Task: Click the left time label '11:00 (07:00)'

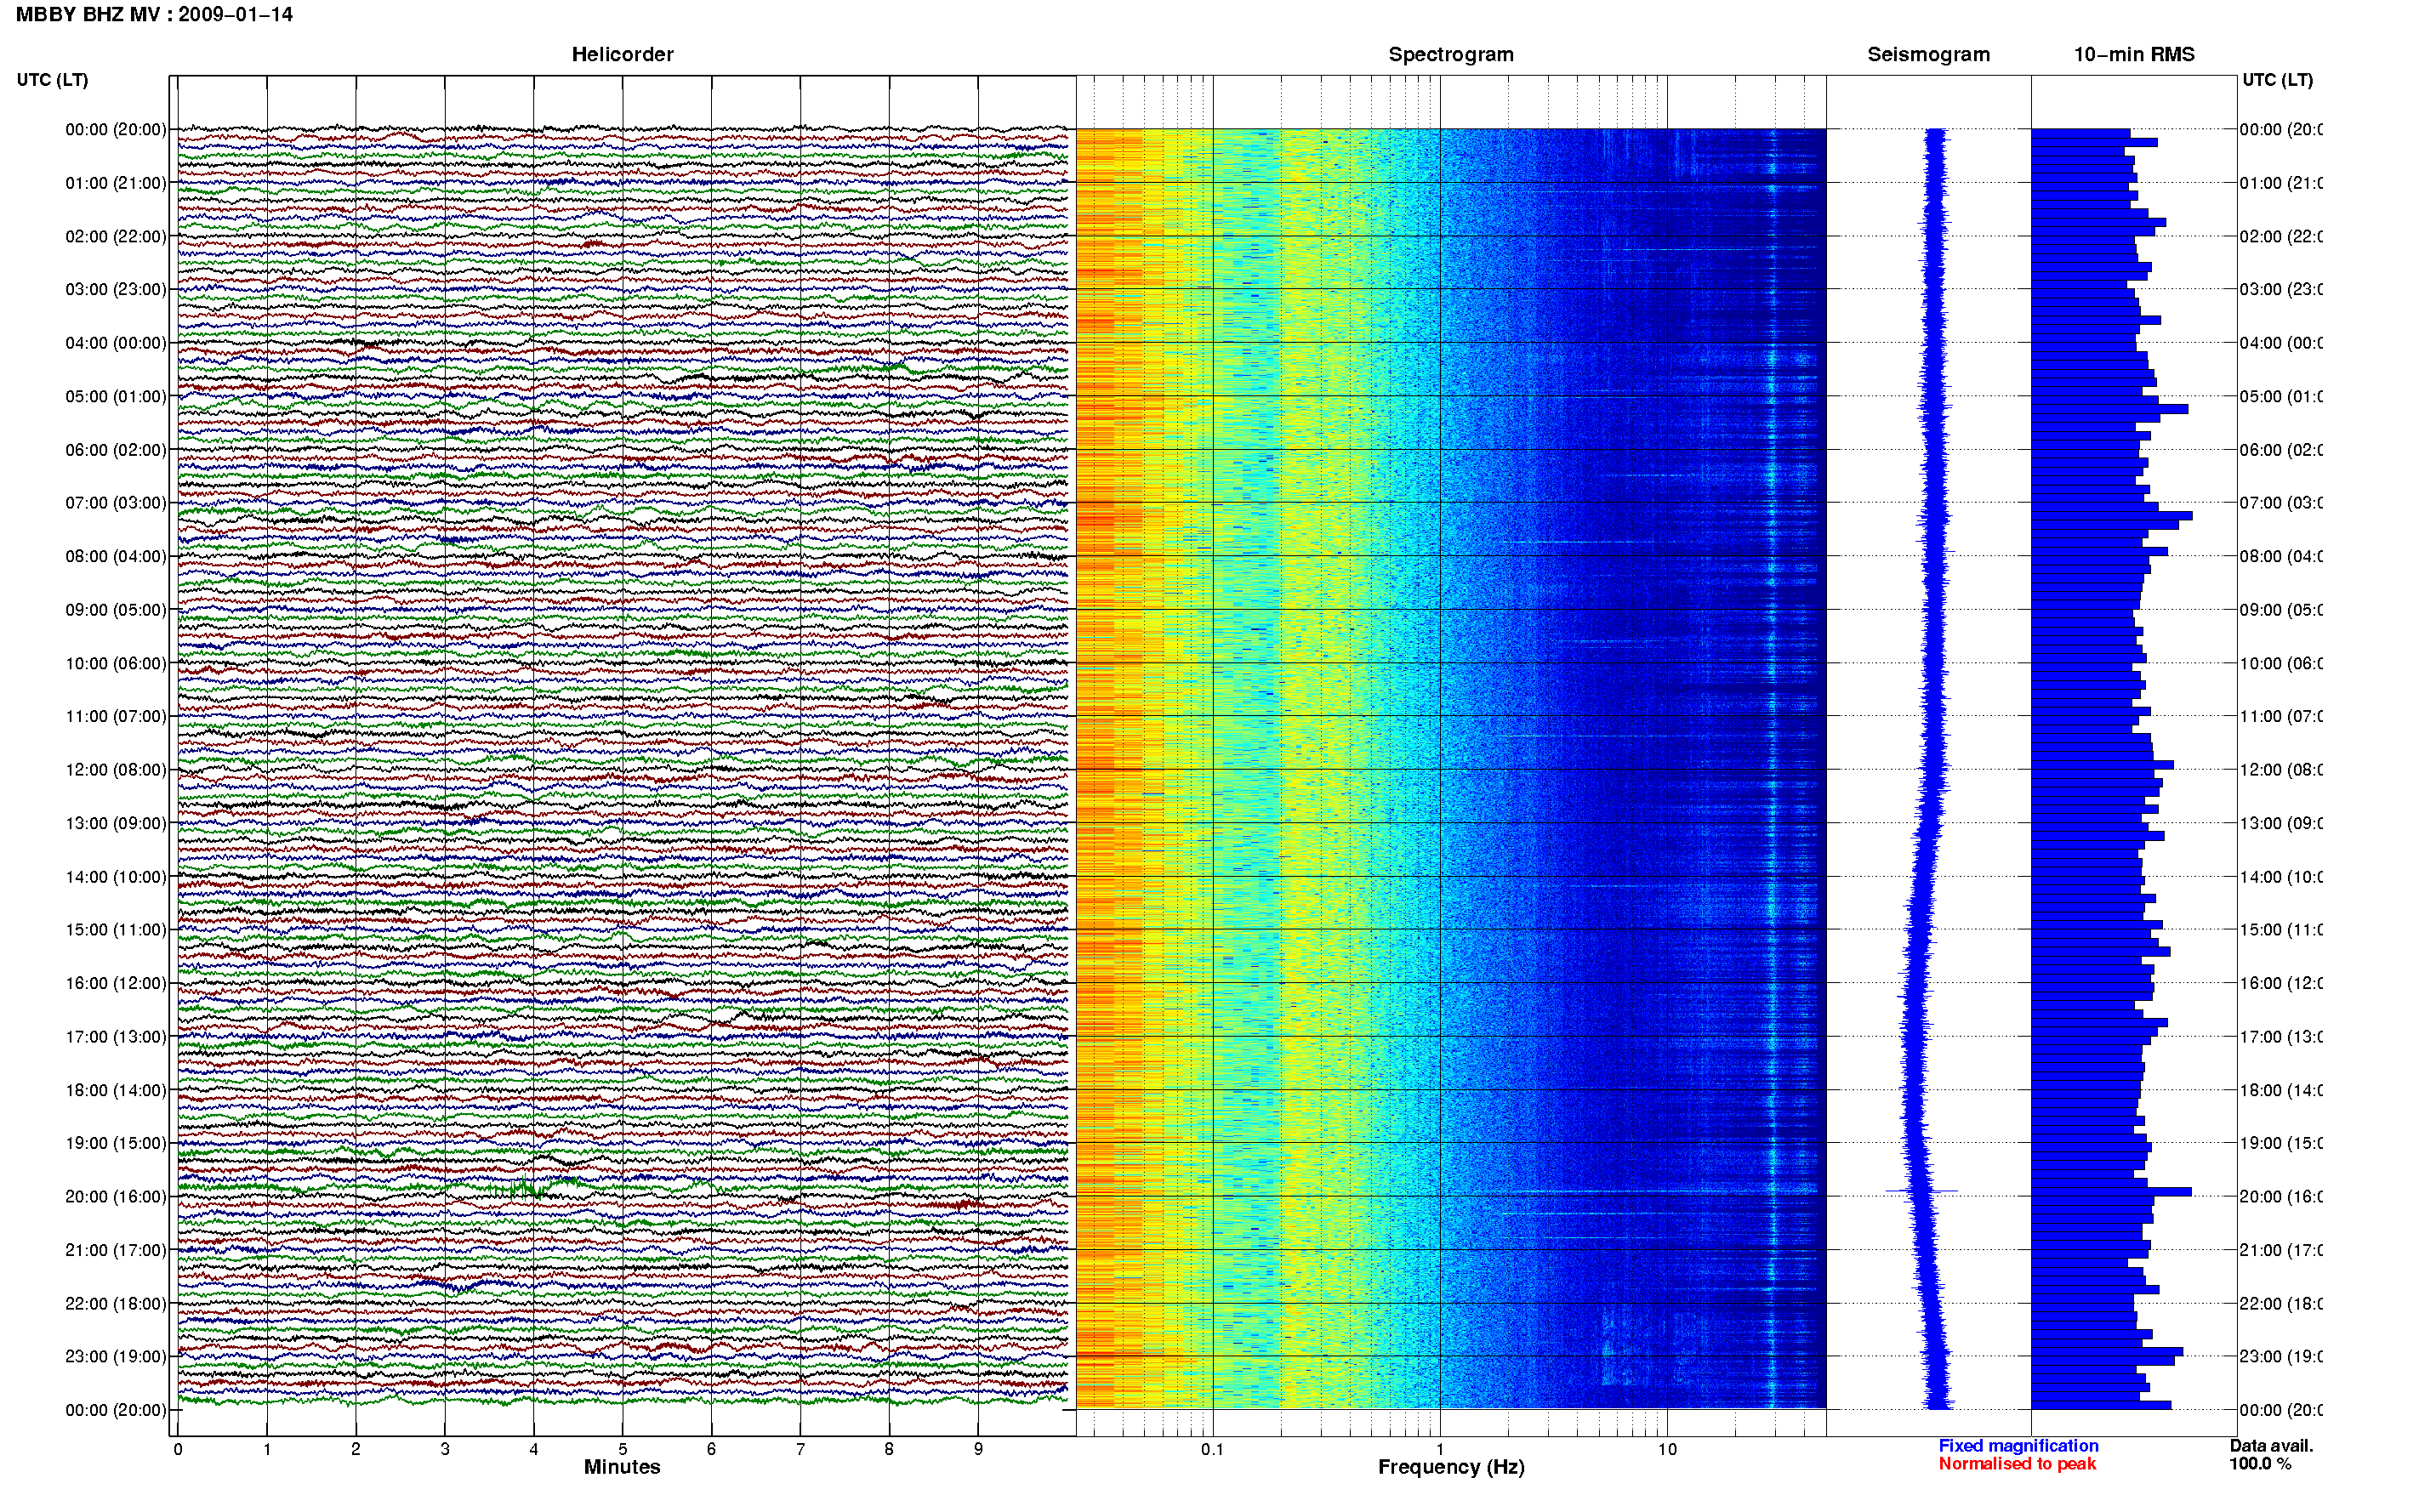Action: tap(116, 716)
